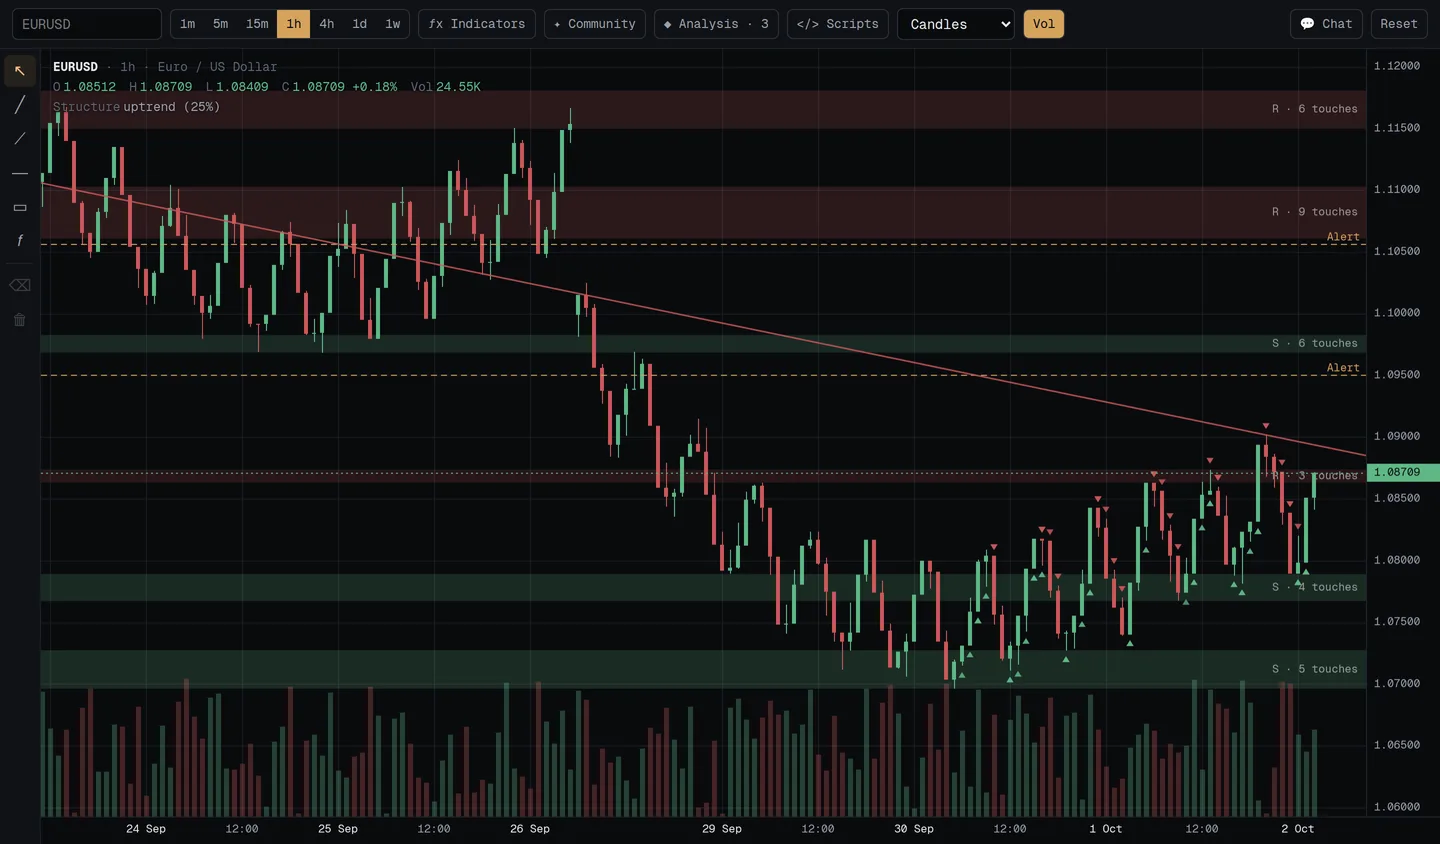Open the Scripts editor
Image resolution: width=1440 pixels, height=844 pixels.
[x=838, y=24]
